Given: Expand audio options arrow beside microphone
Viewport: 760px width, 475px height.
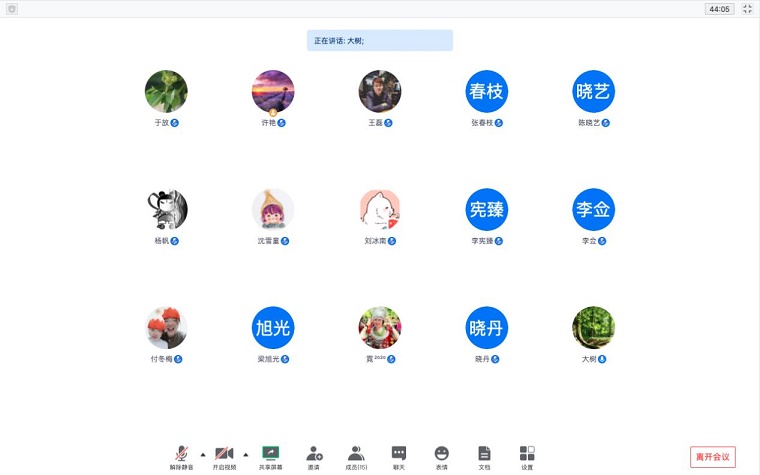Looking at the screenshot, I should [203, 454].
